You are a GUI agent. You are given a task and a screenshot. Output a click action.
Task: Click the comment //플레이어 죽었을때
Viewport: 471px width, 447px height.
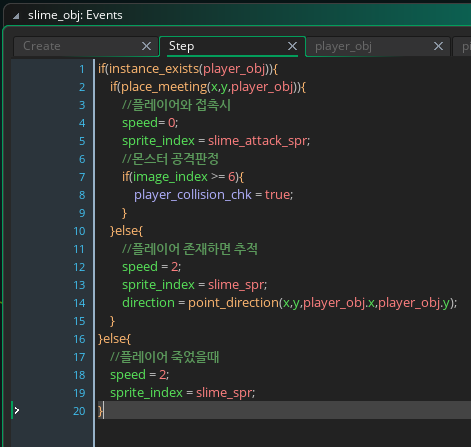point(165,357)
